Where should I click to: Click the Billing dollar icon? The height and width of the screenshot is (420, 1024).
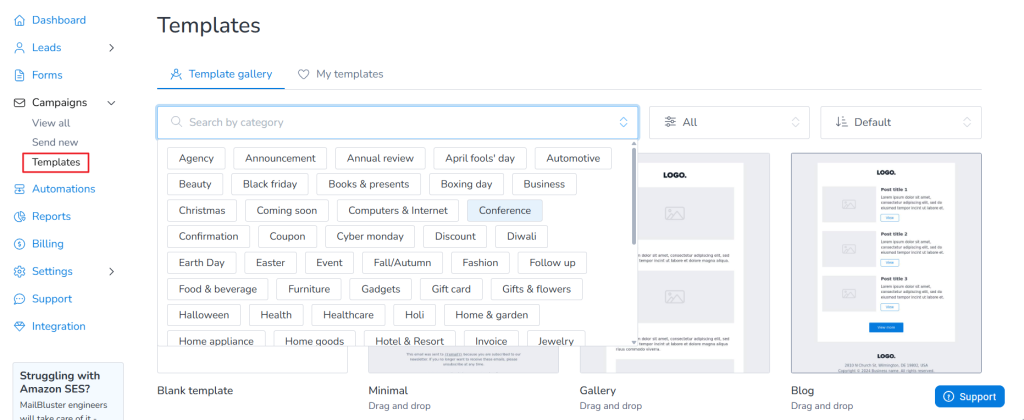(x=20, y=244)
